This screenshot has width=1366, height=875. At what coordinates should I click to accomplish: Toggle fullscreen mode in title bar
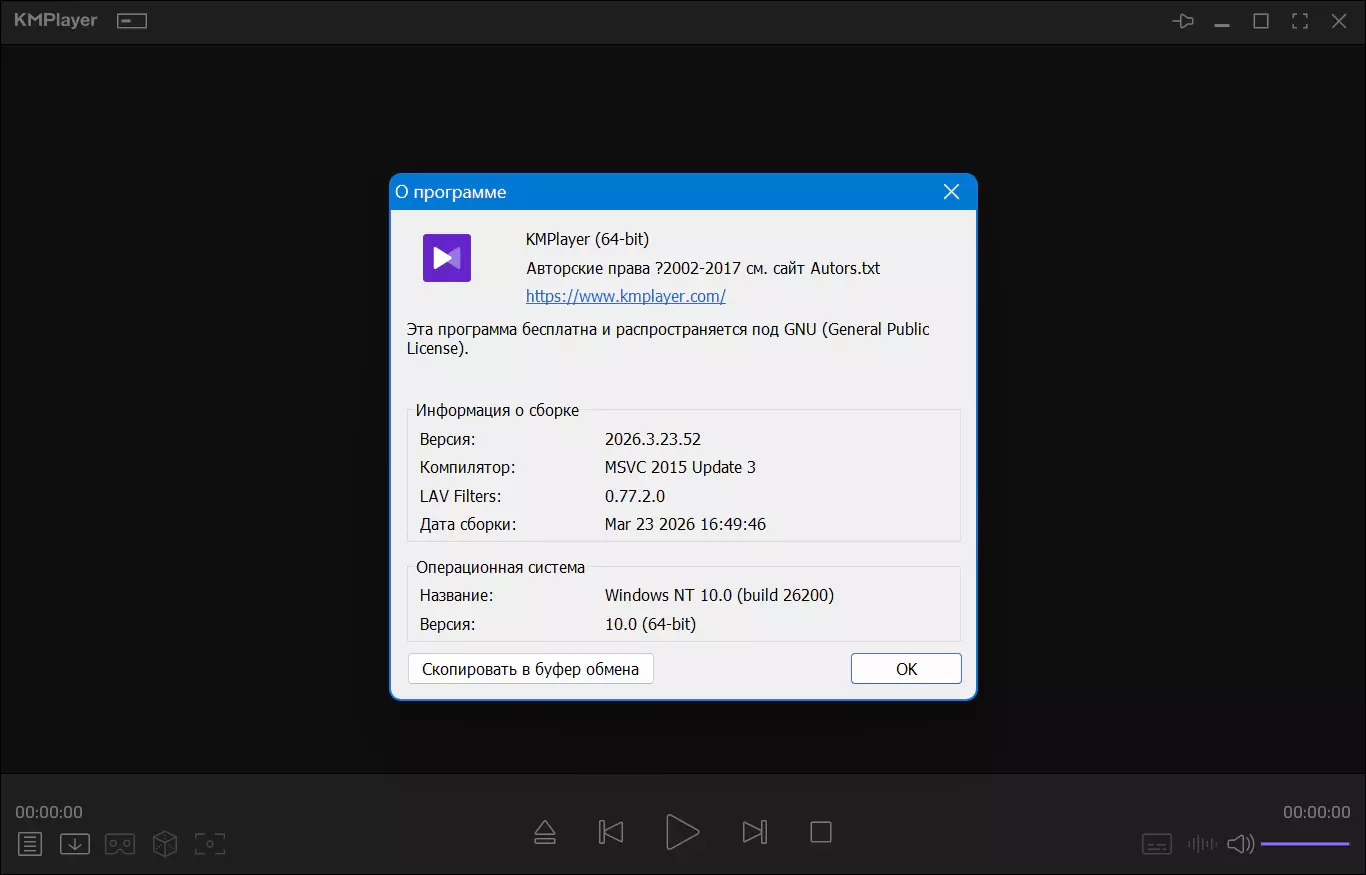pyautogui.click(x=1300, y=21)
